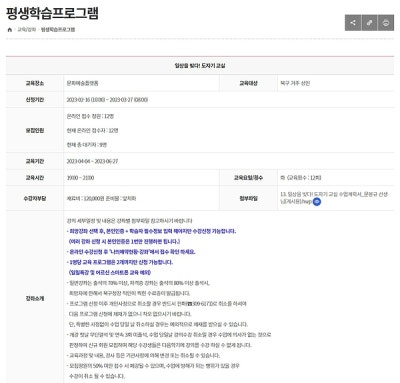Image resolution: width=400 pixels, height=383 pixels.
Task: Download the 수업계획서 hwp attachment file
Action: coord(334,198)
